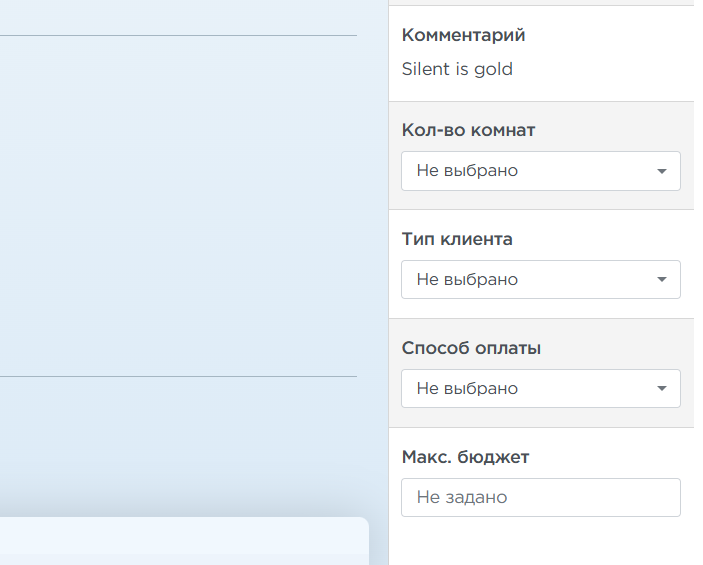This screenshot has height=565, width=703.
Task: Select 'Не выбрано' text under Кол-во комнат
Action: click(x=467, y=171)
